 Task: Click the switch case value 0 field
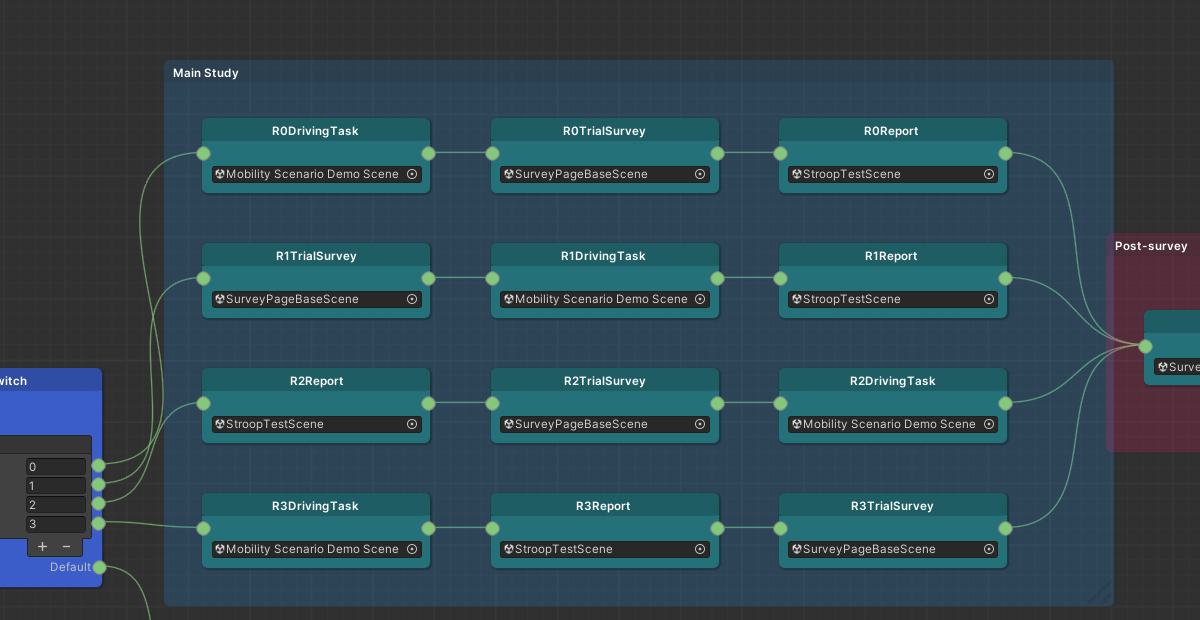56,467
